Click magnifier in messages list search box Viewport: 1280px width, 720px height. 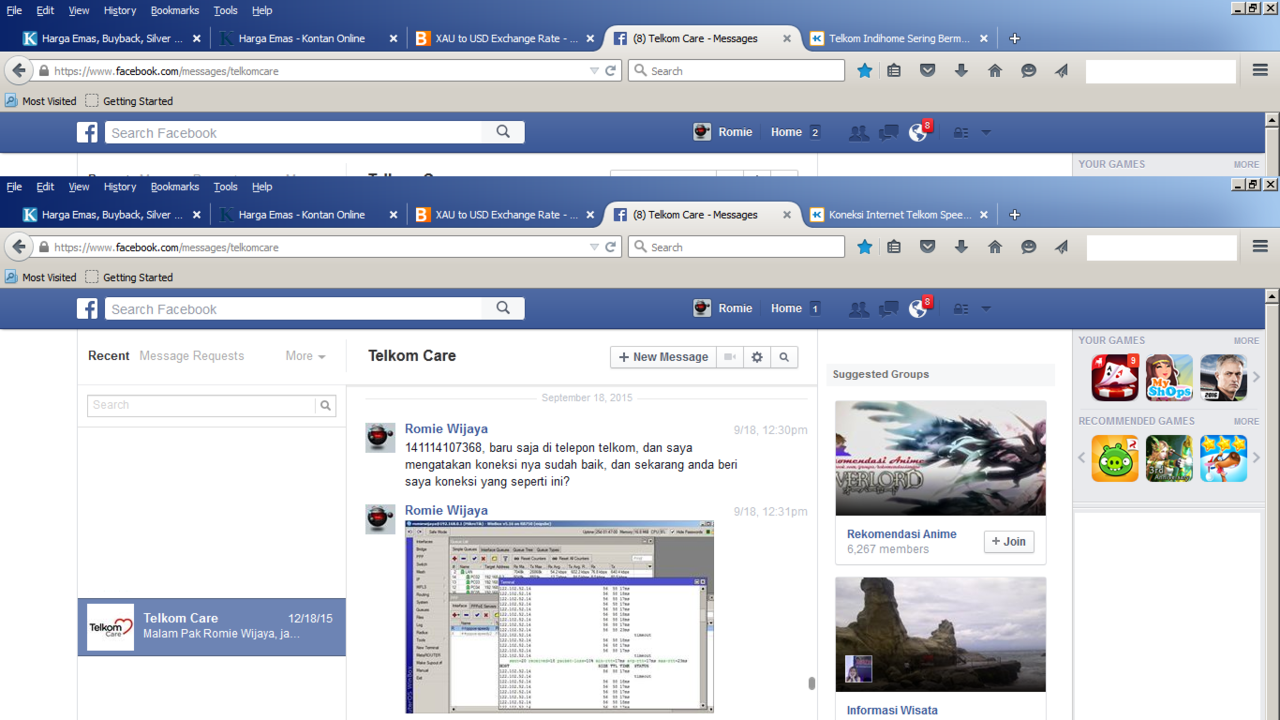point(325,405)
